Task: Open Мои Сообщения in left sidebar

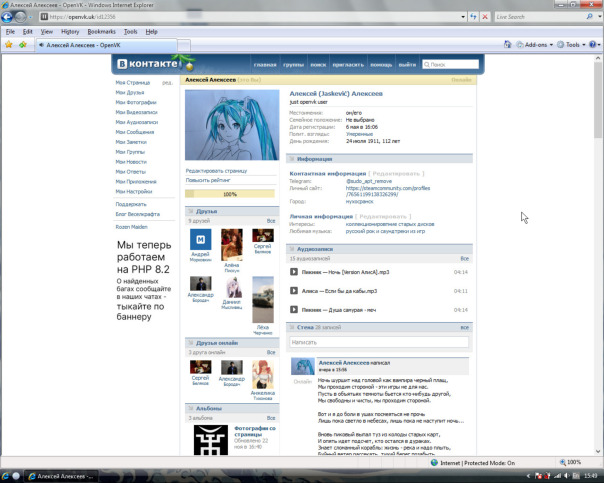Action: (135, 132)
